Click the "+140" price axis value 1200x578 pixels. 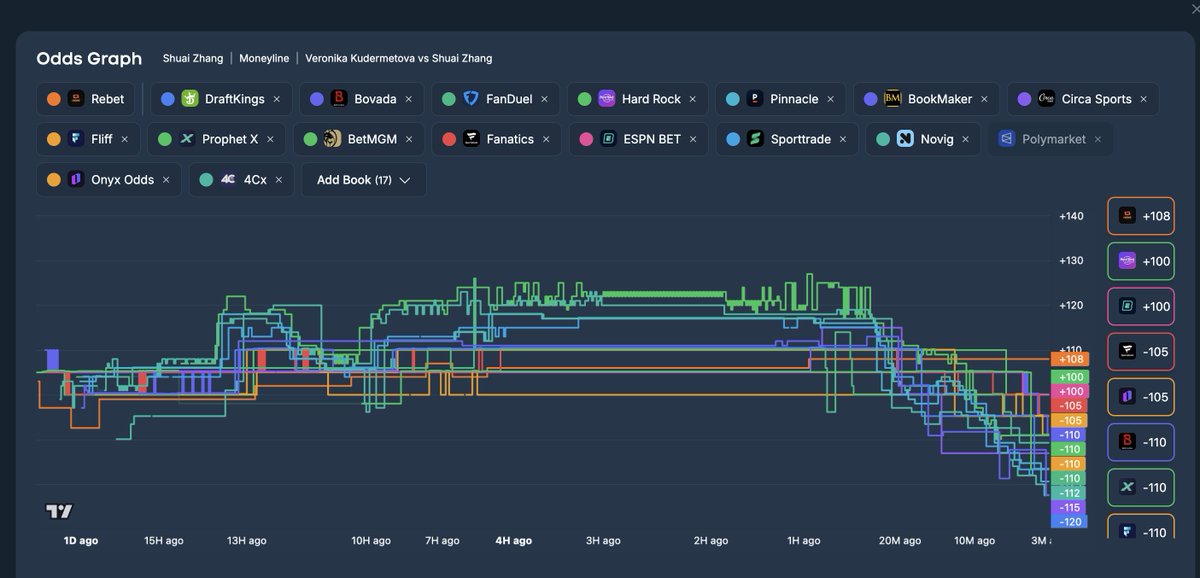click(x=1071, y=217)
